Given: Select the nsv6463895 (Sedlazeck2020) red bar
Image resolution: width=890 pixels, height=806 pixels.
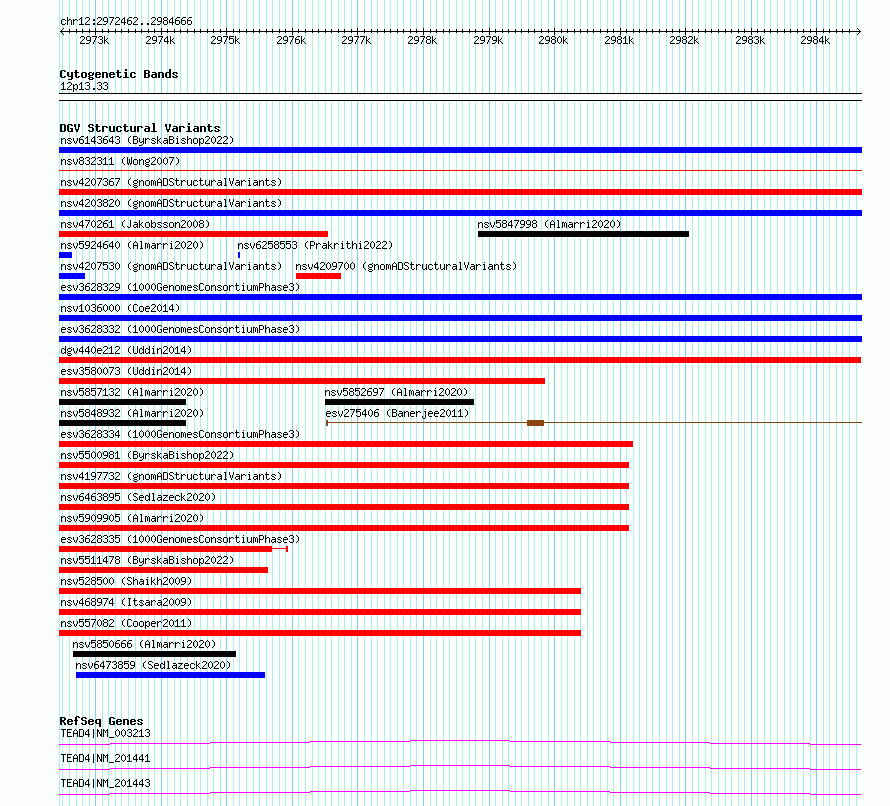Looking at the screenshot, I should coord(344,507).
